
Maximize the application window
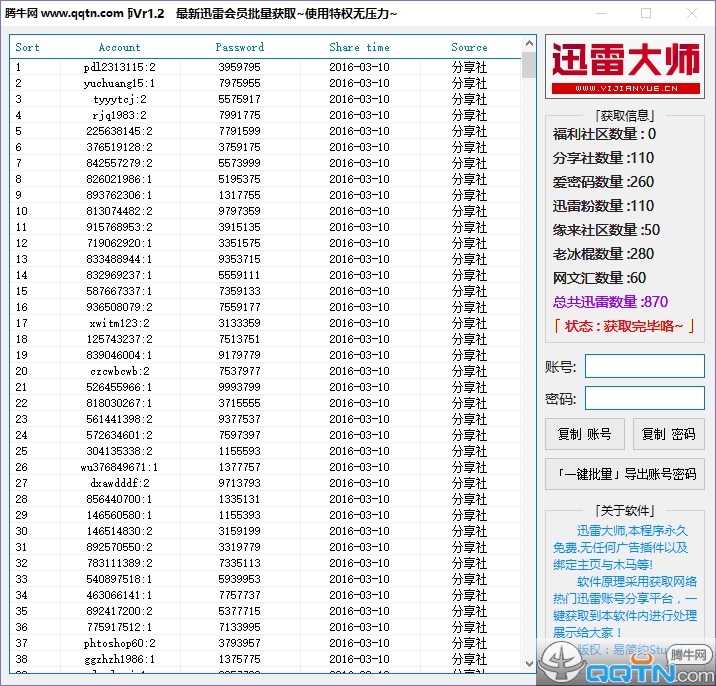tap(646, 13)
